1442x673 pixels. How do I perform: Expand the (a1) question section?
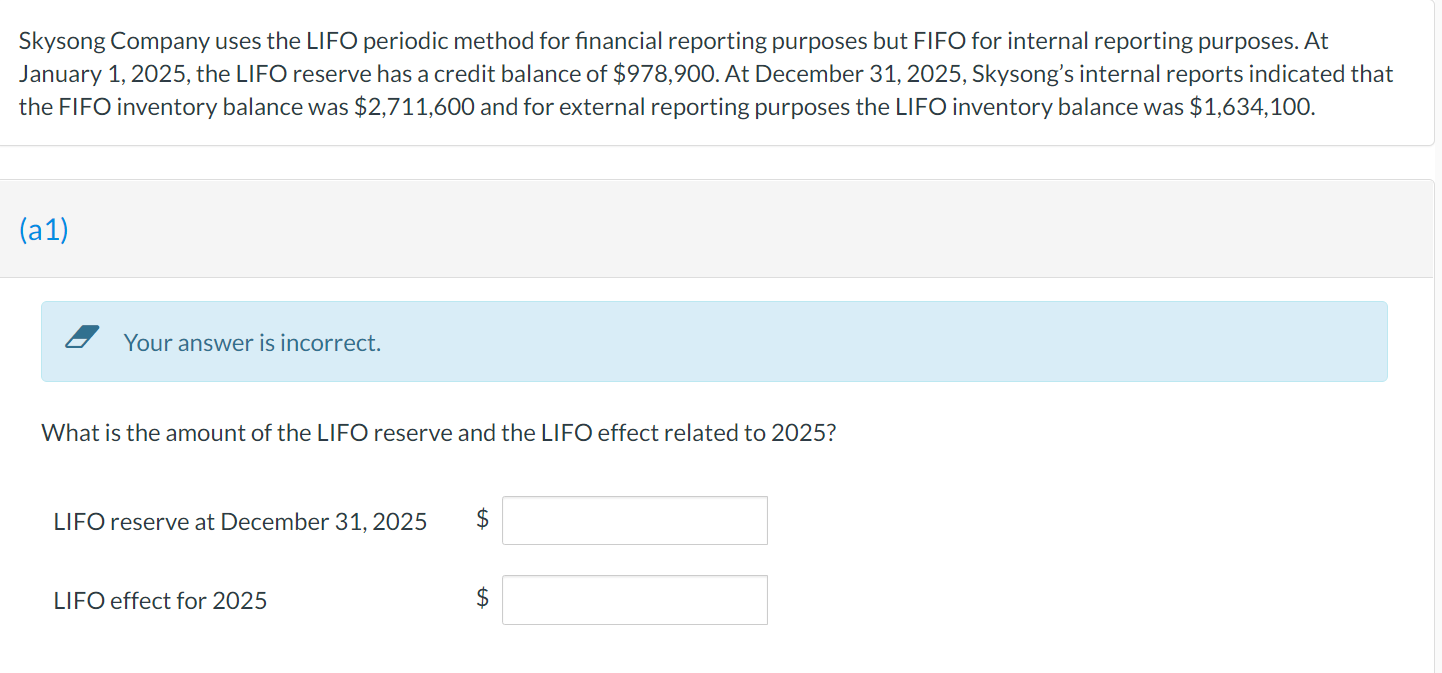pyautogui.click(x=43, y=229)
